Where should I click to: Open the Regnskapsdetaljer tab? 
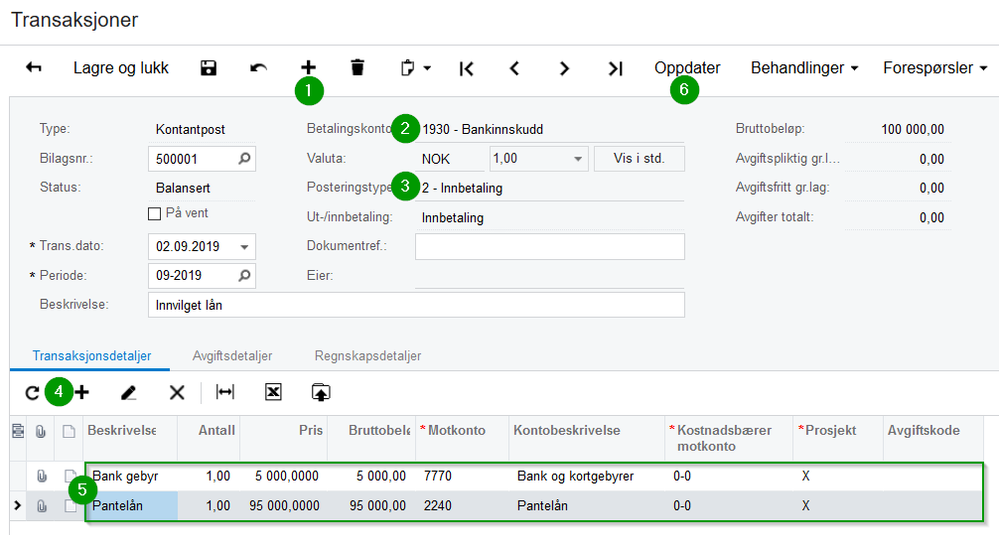tap(367, 355)
